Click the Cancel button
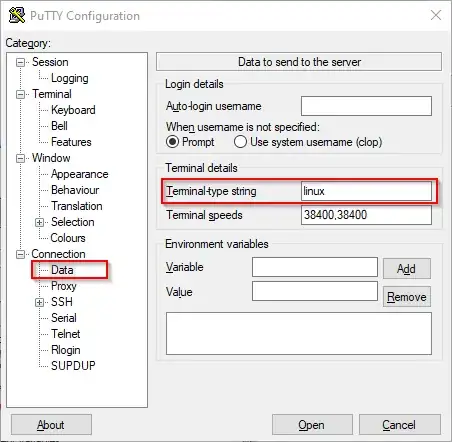This screenshot has height=442, width=452. [x=400, y=425]
